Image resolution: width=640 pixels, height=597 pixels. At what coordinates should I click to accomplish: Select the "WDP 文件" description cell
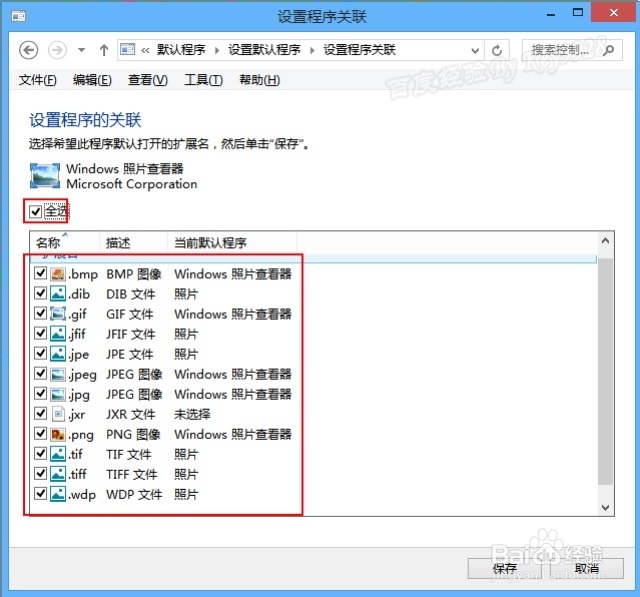tap(134, 494)
